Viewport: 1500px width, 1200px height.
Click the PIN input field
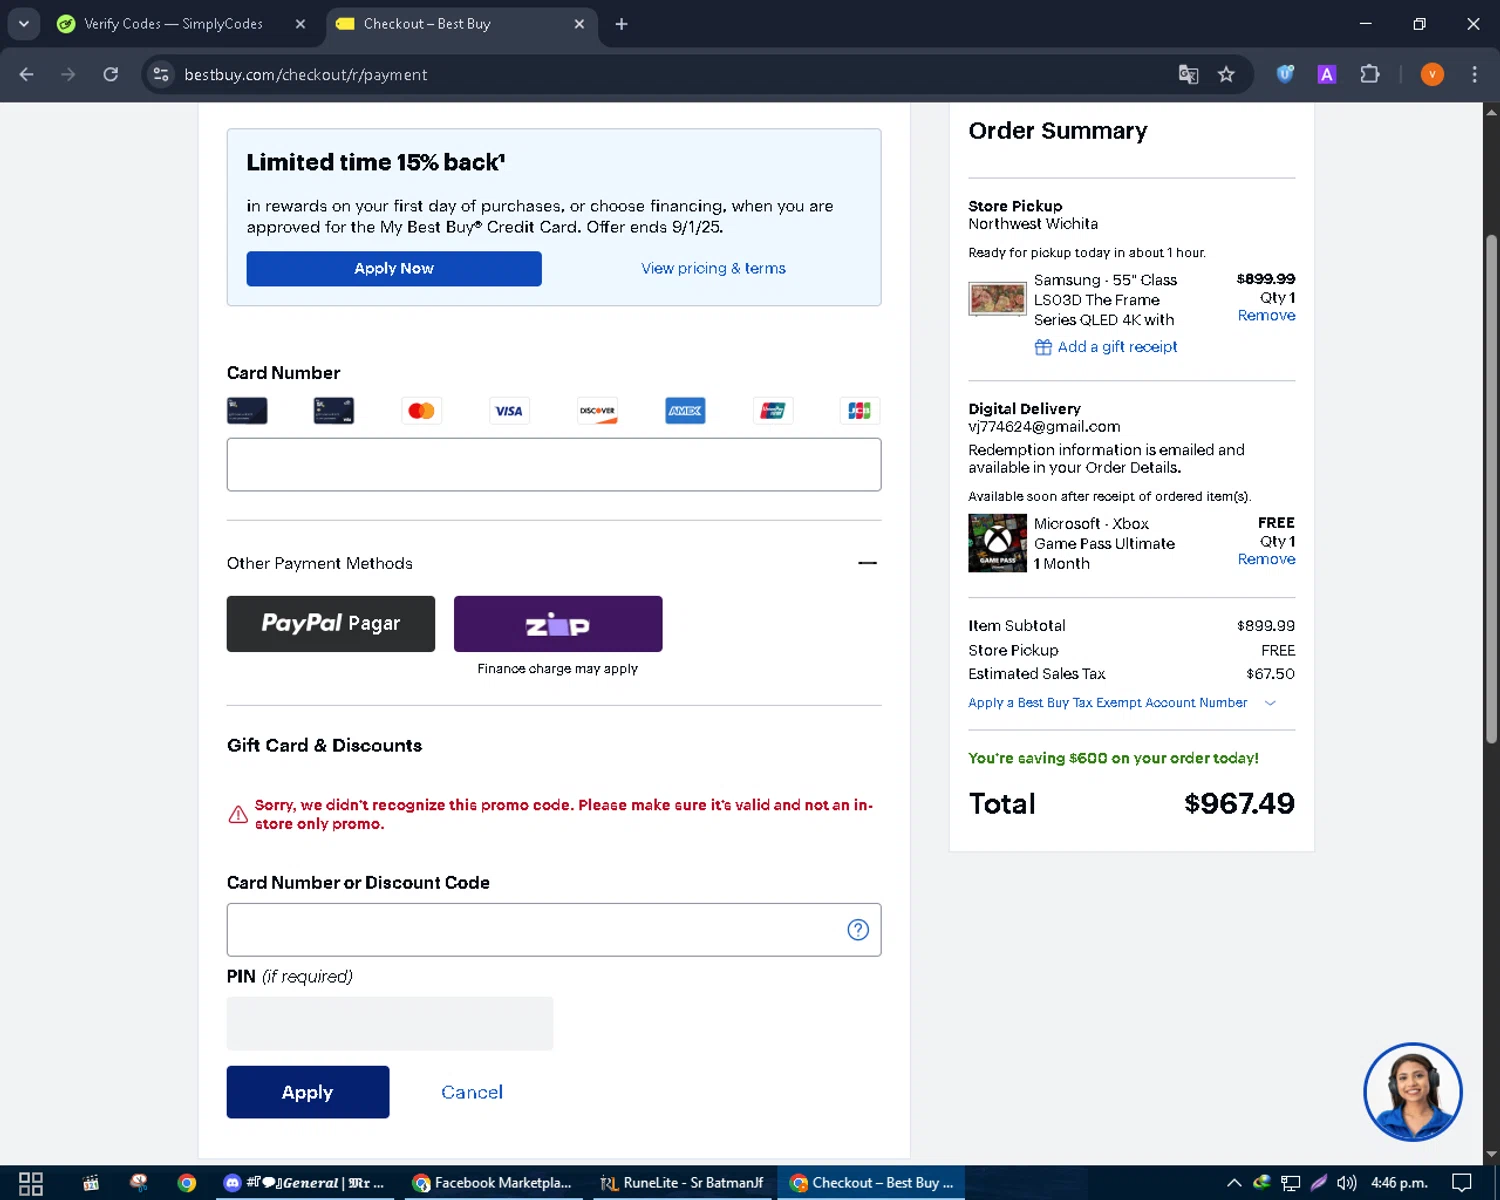(390, 1023)
